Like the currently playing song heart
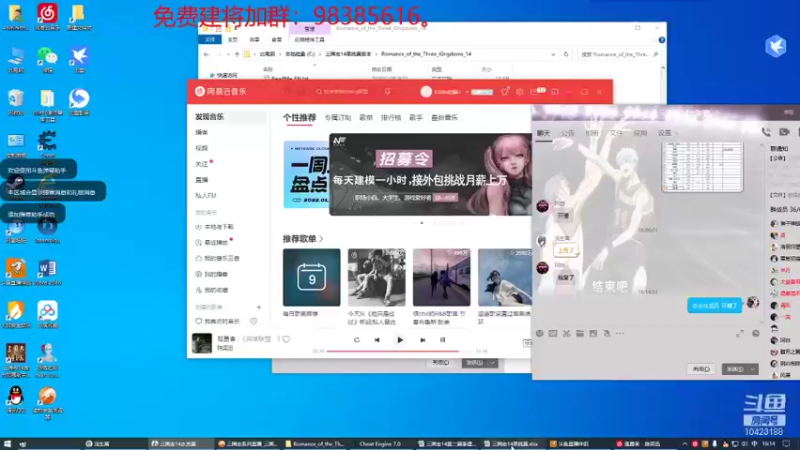 click(286, 339)
